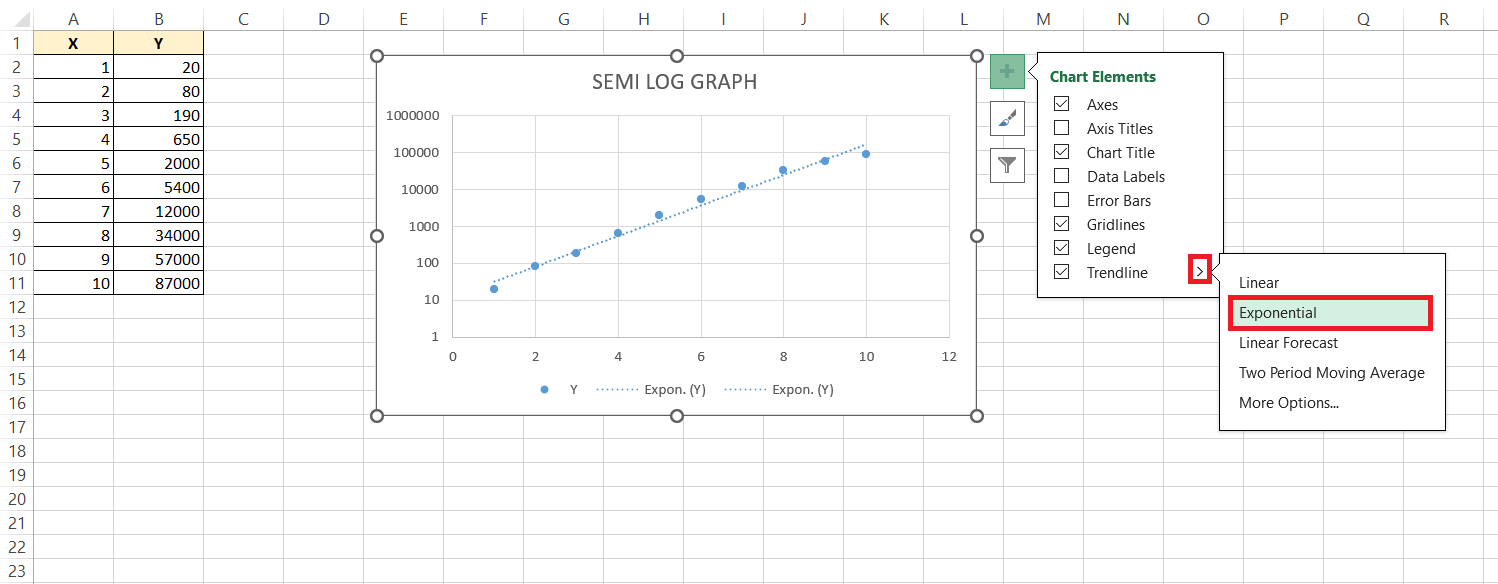The image size is (1498, 584).
Task: Select cell containing value 57000
Action: pos(158,259)
